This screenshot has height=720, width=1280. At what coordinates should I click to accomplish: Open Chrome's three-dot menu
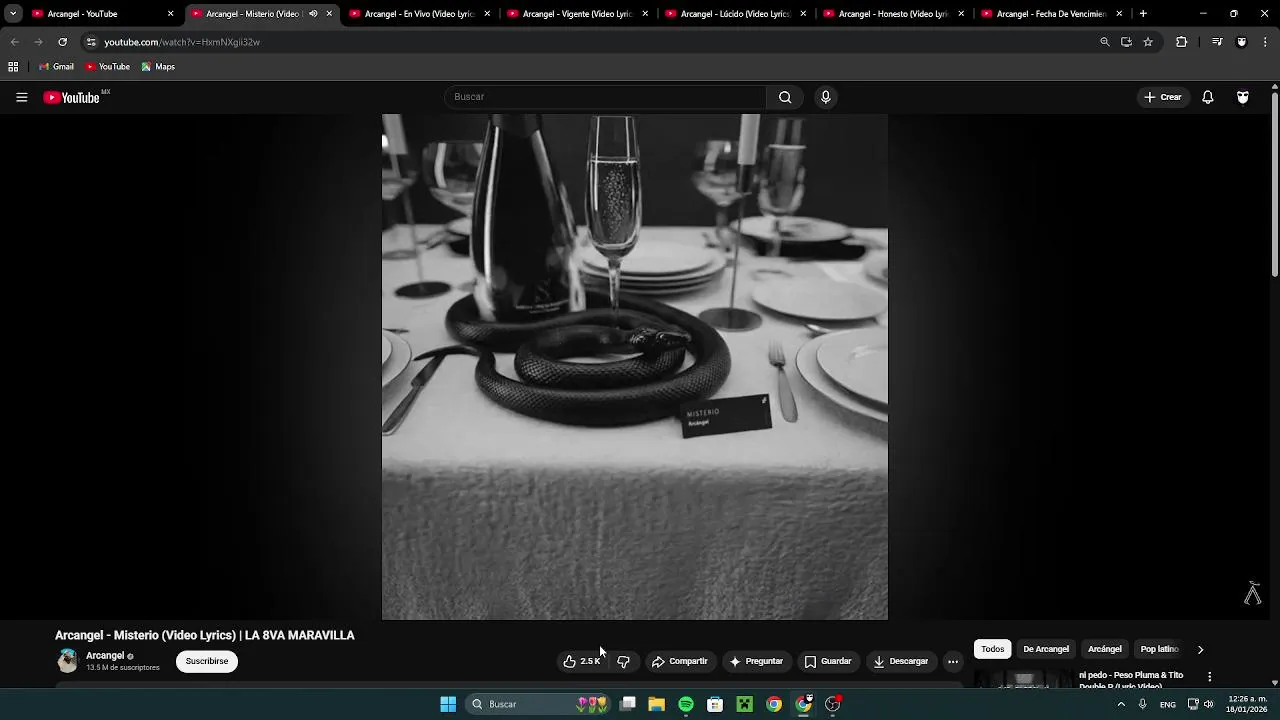click(1265, 42)
